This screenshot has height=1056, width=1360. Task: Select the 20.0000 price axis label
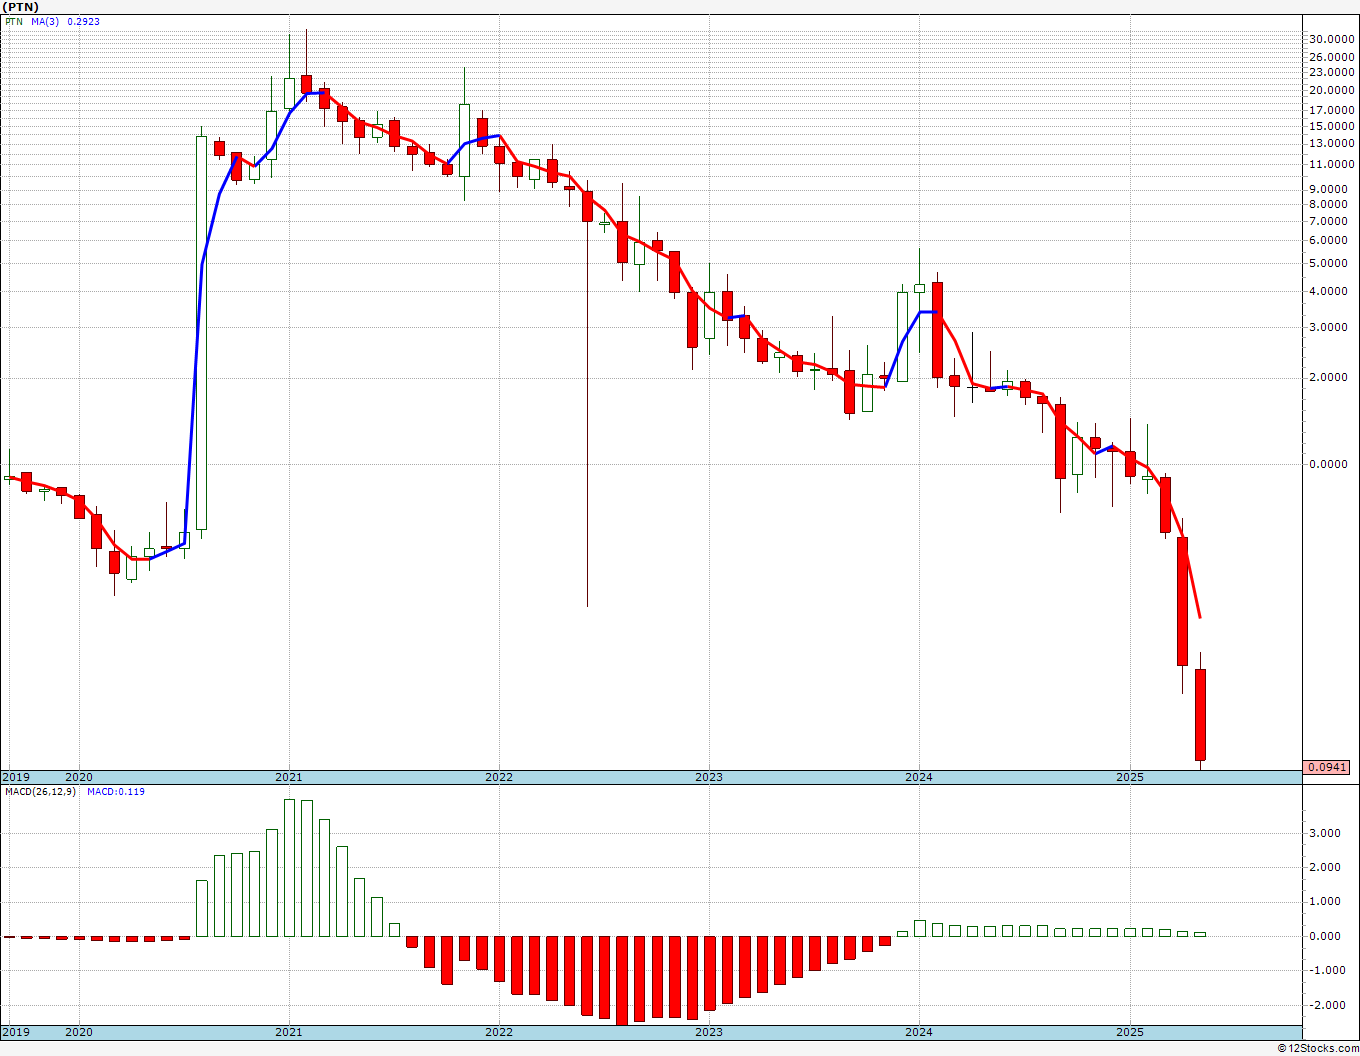(1331, 90)
